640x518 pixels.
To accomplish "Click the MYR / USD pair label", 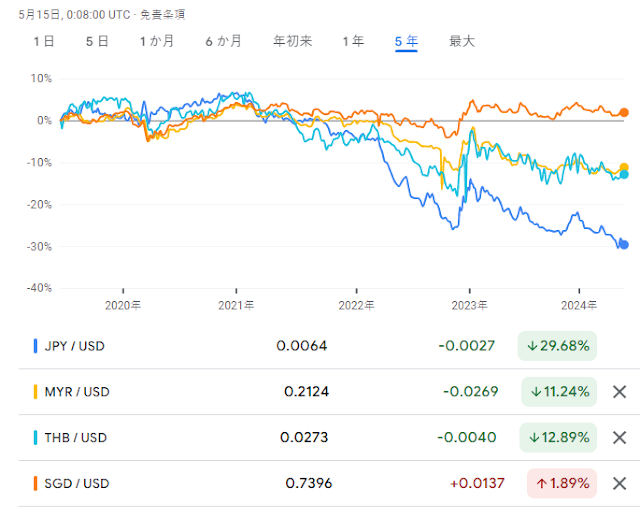I will [77, 392].
